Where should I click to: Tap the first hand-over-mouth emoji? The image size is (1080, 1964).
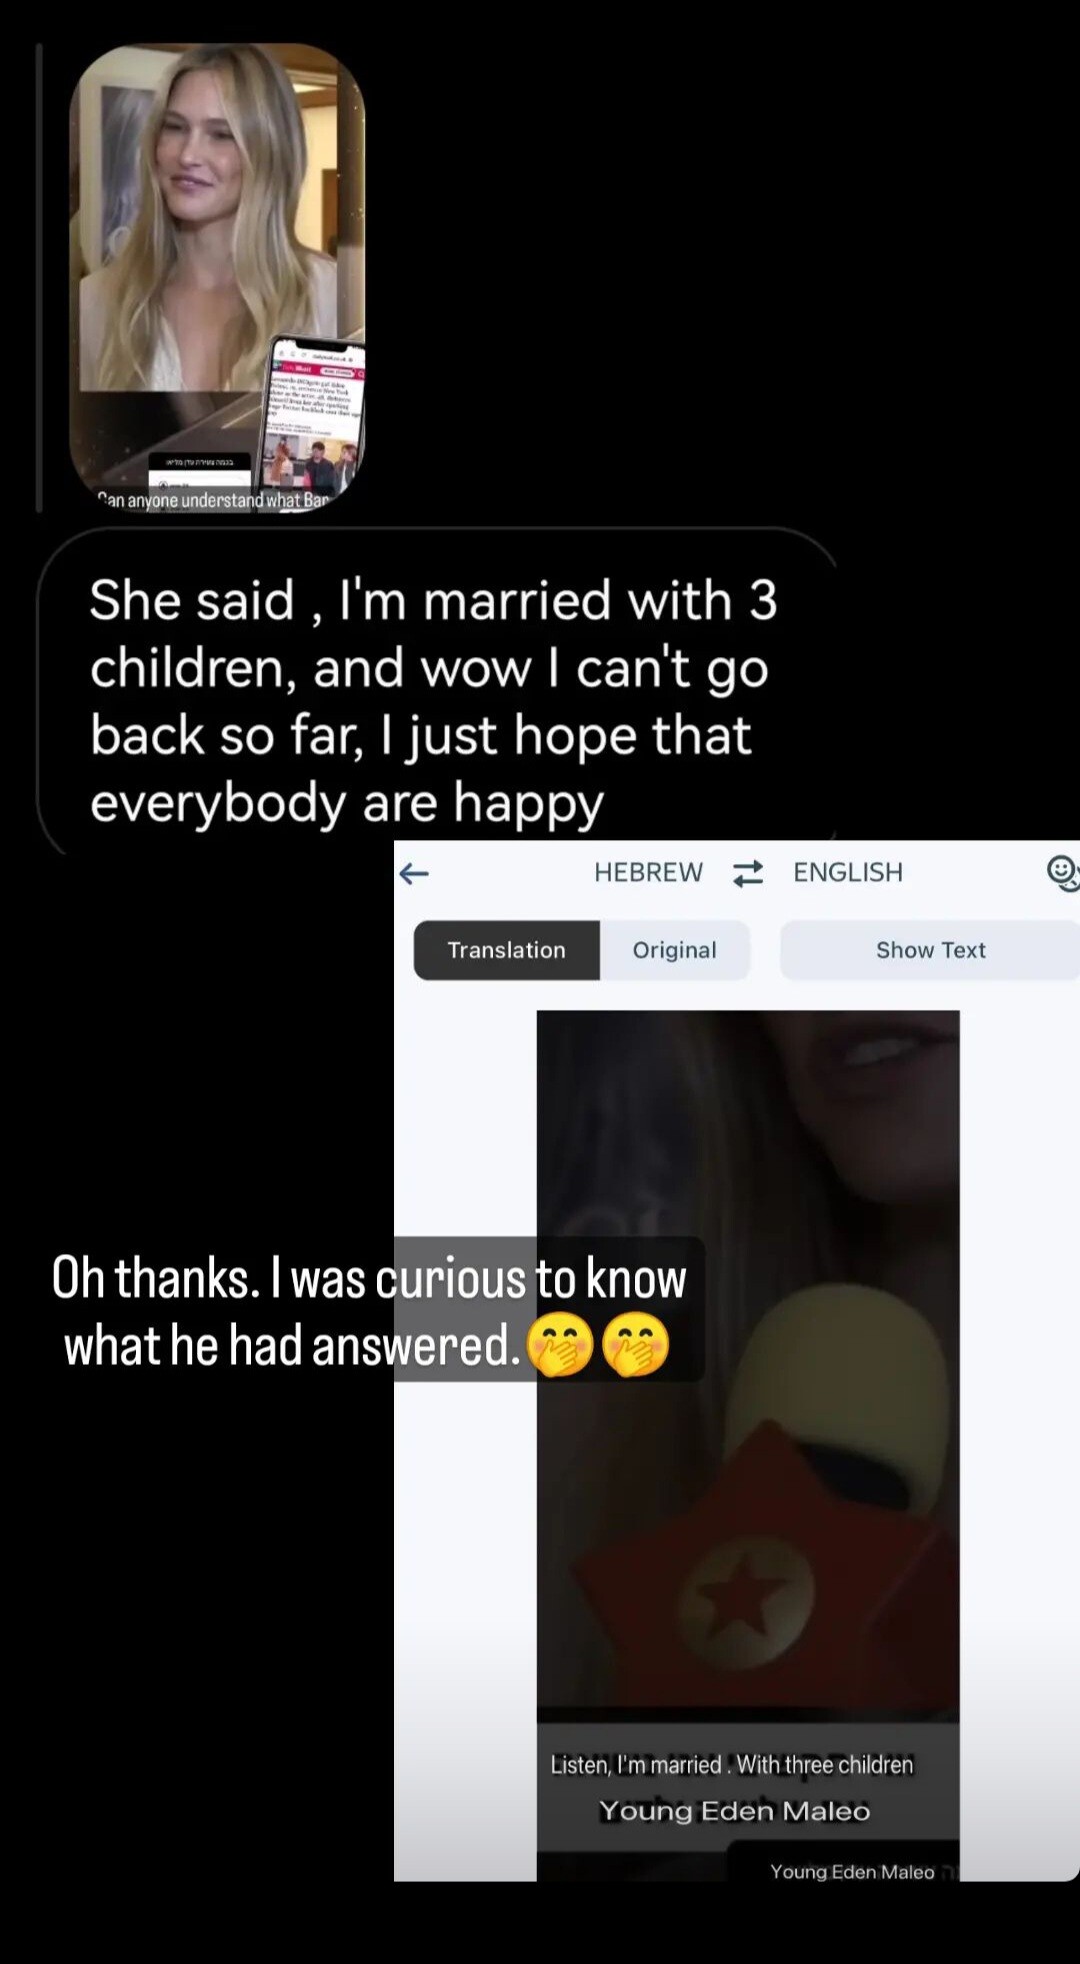click(x=559, y=1345)
